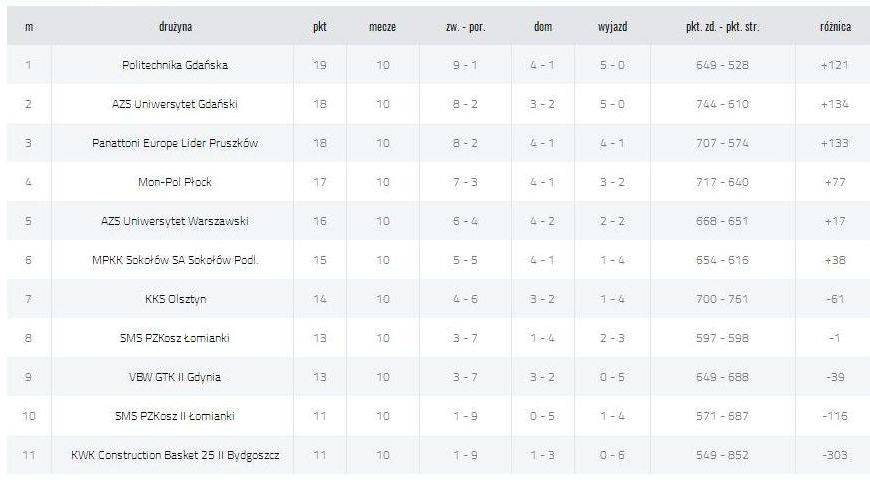
Task: Sort table by drużyna column header
Action: click(x=175, y=26)
